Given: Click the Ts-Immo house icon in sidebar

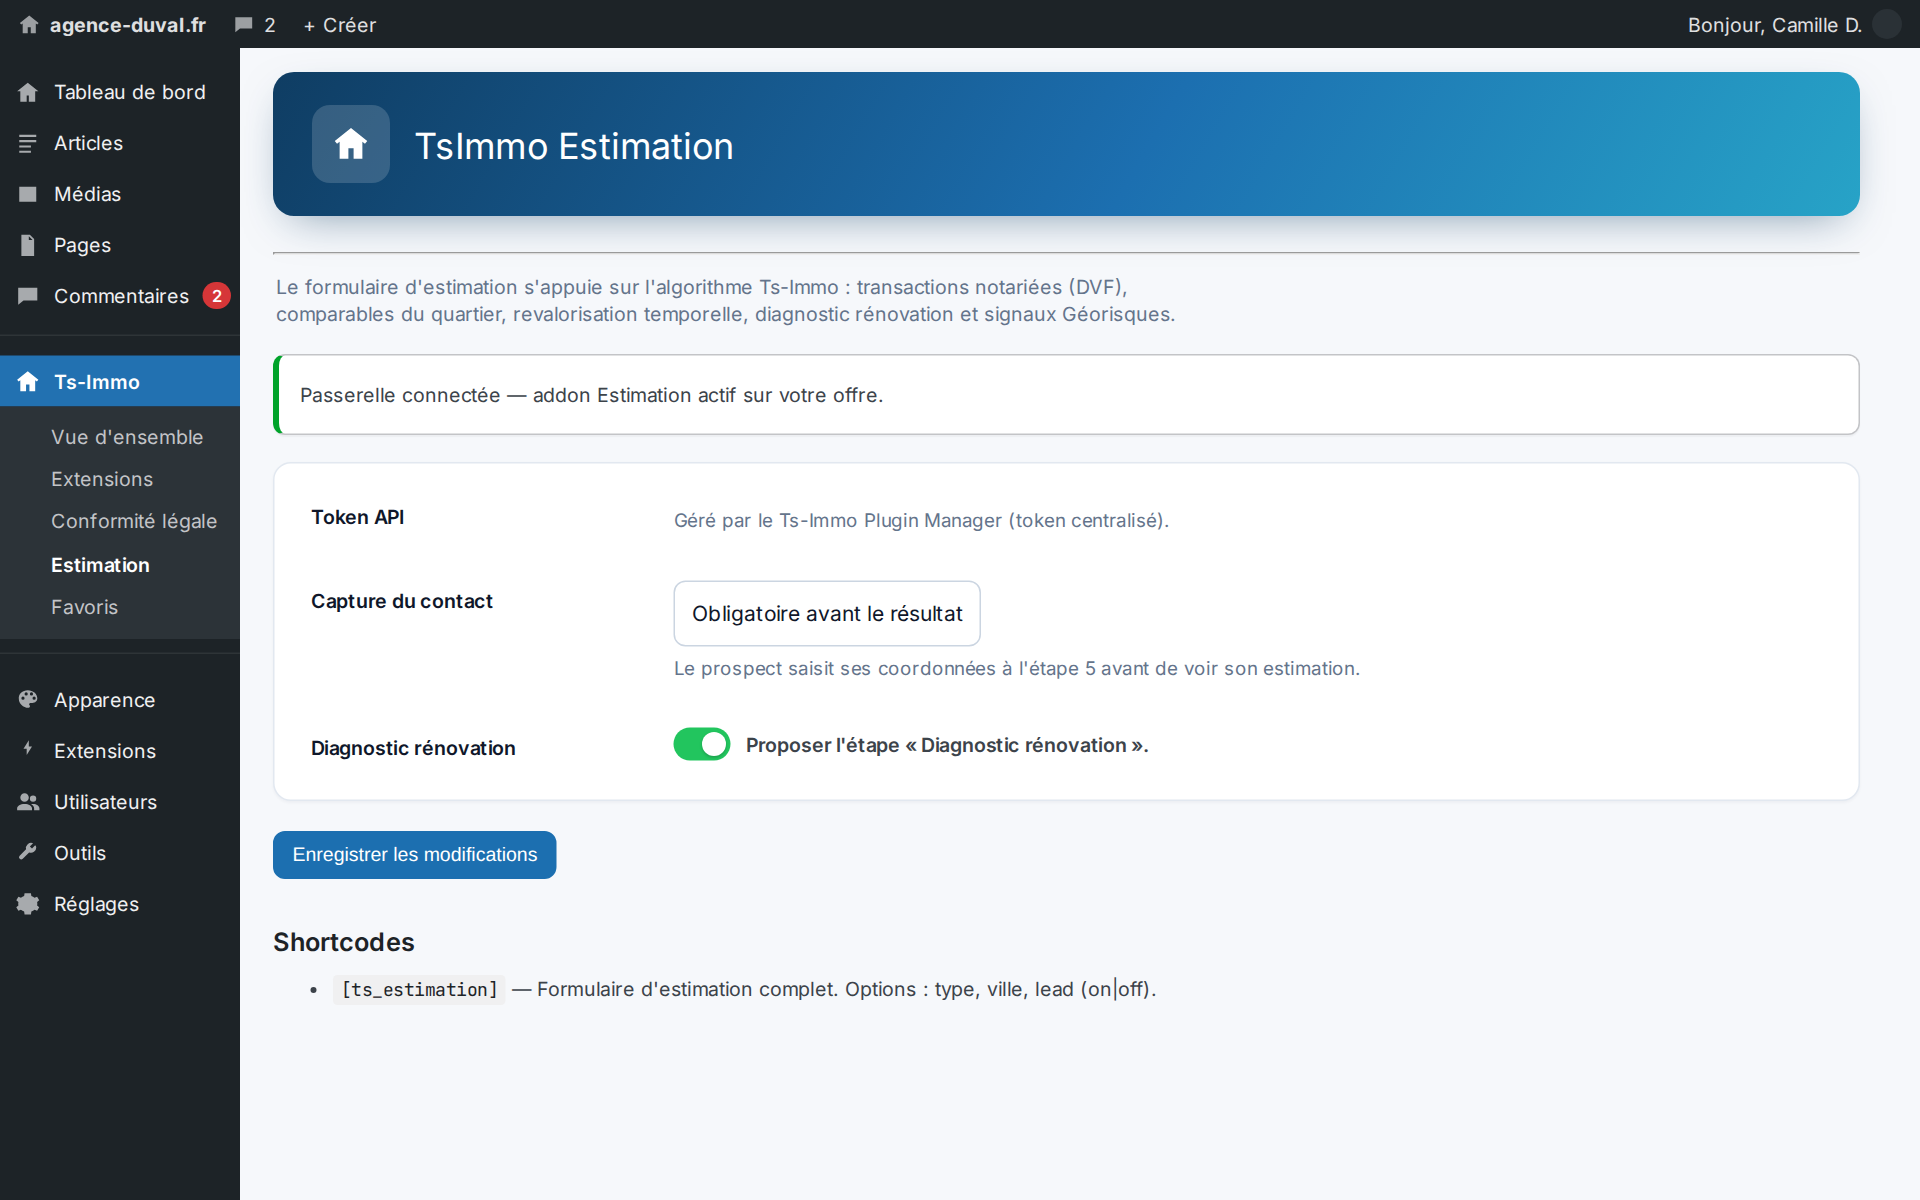Looking at the screenshot, I should (28, 381).
